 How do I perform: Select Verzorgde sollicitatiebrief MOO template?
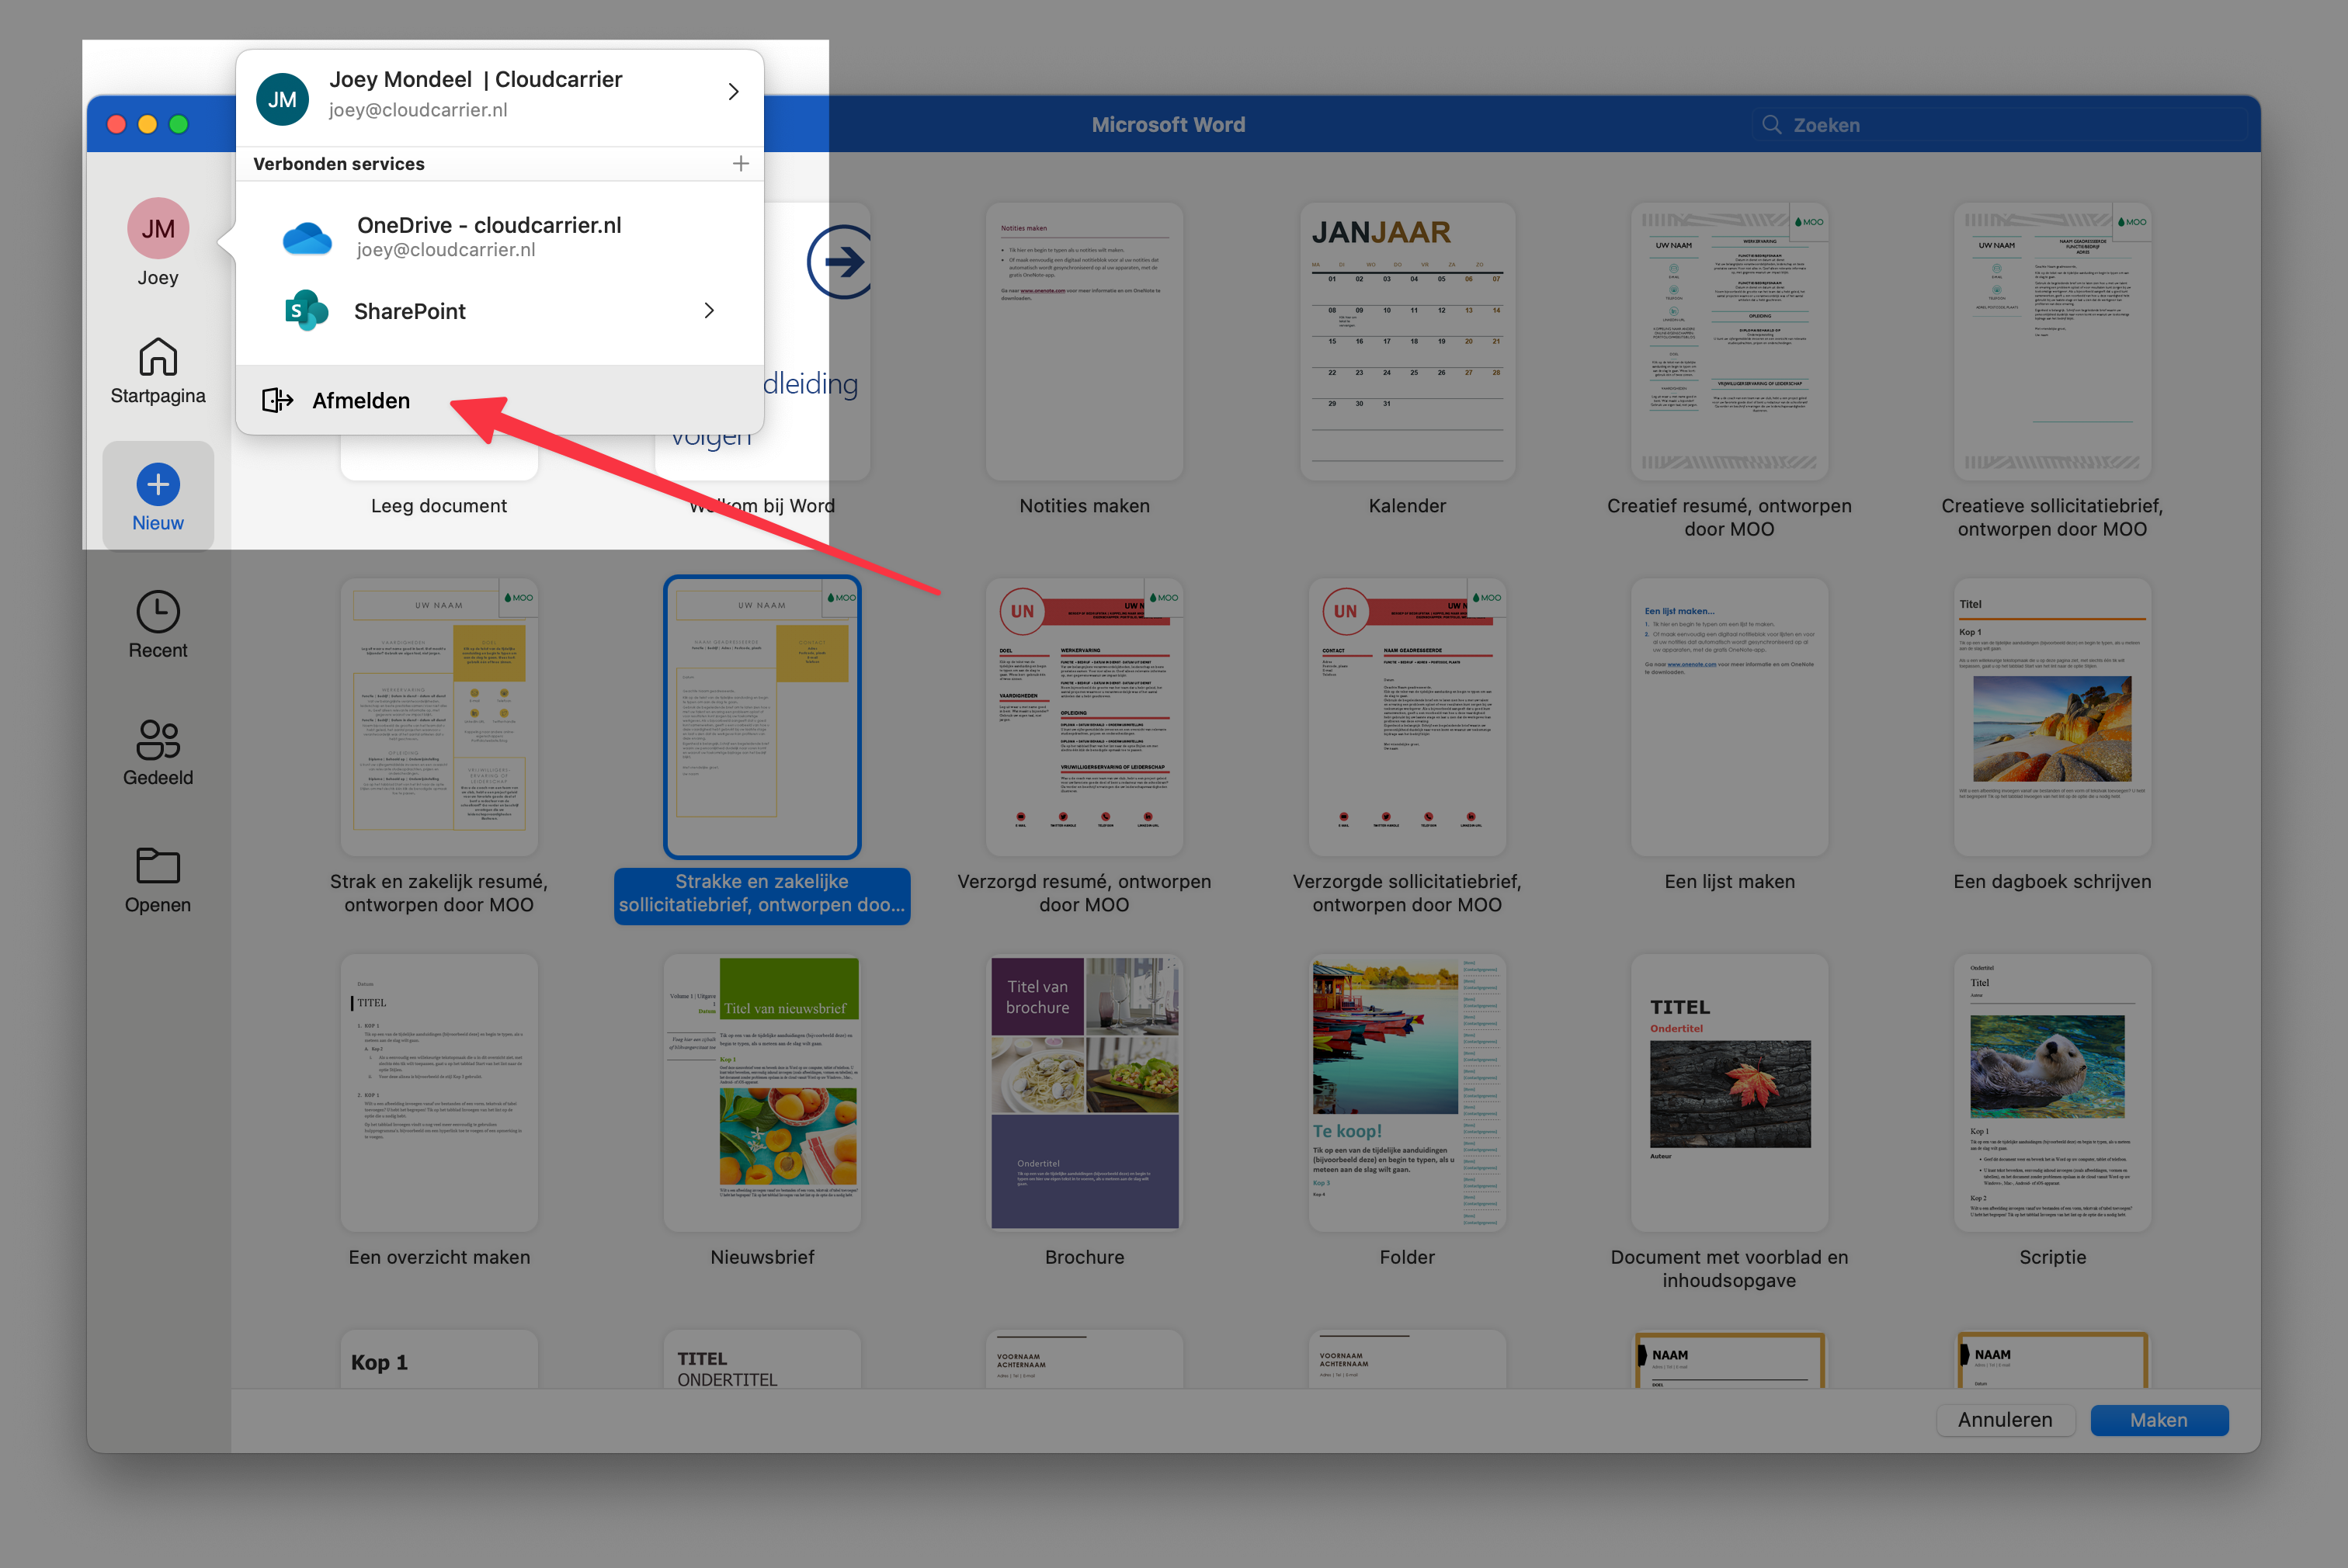[1407, 717]
